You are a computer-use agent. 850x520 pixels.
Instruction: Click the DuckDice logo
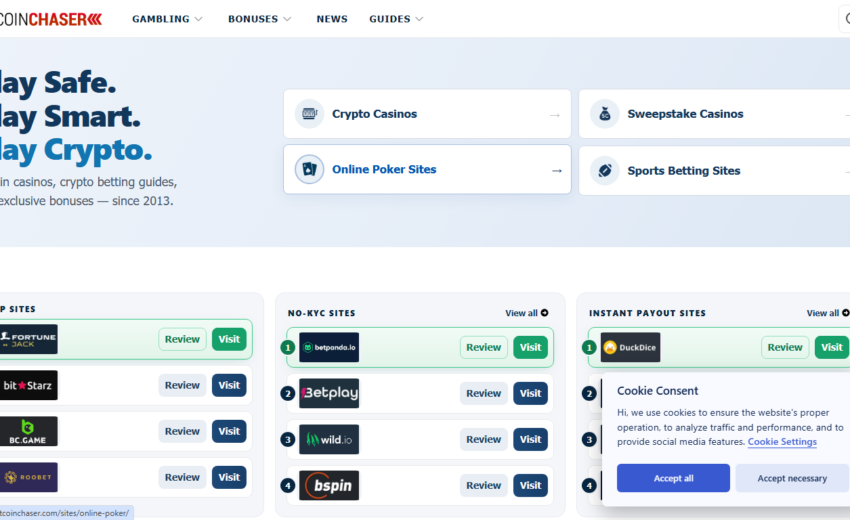630,348
